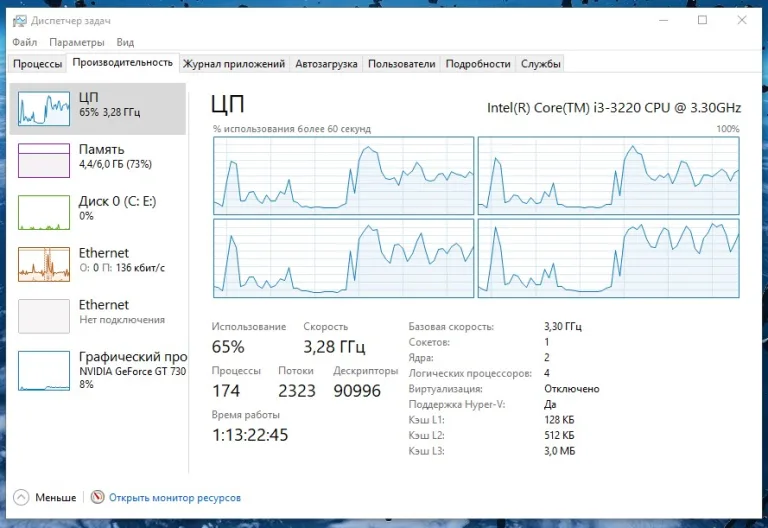Click the top-right logical processor graph
Image resolution: width=768 pixels, height=528 pixels.
click(608, 175)
